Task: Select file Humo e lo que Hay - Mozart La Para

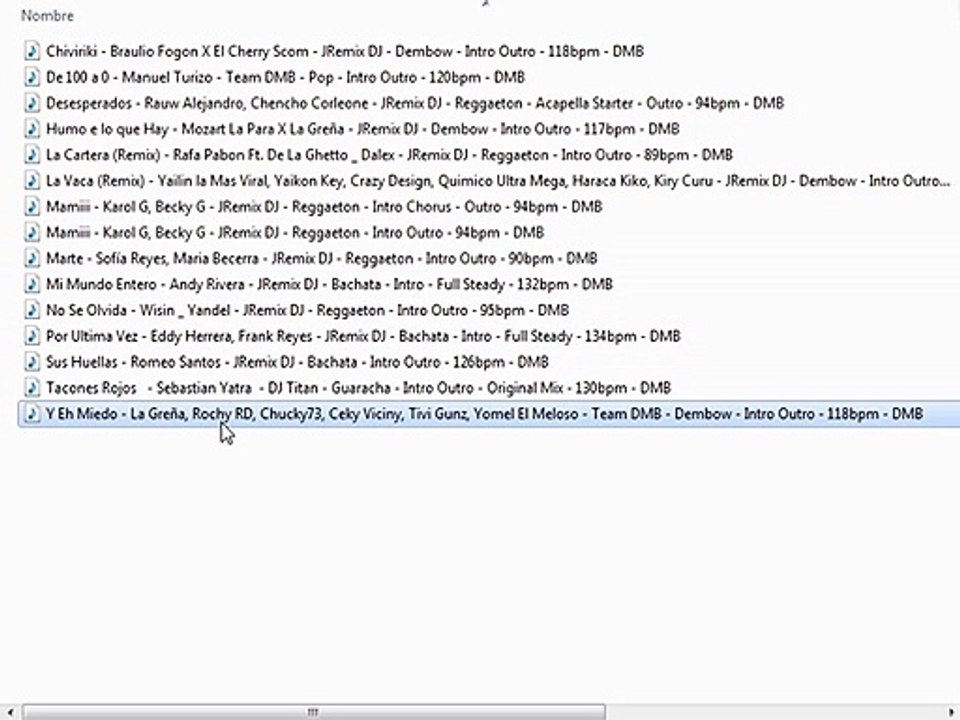Action: click(x=362, y=129)
